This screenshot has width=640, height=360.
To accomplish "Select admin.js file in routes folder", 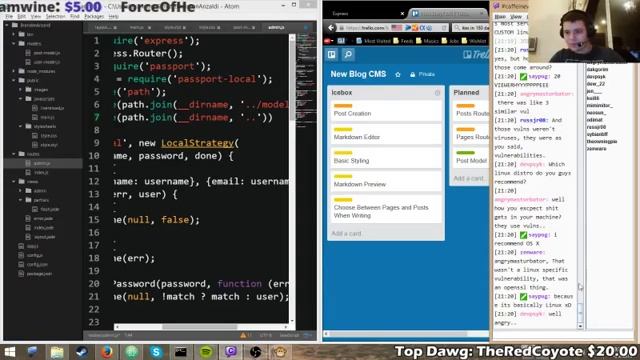I will pos(42,163).
